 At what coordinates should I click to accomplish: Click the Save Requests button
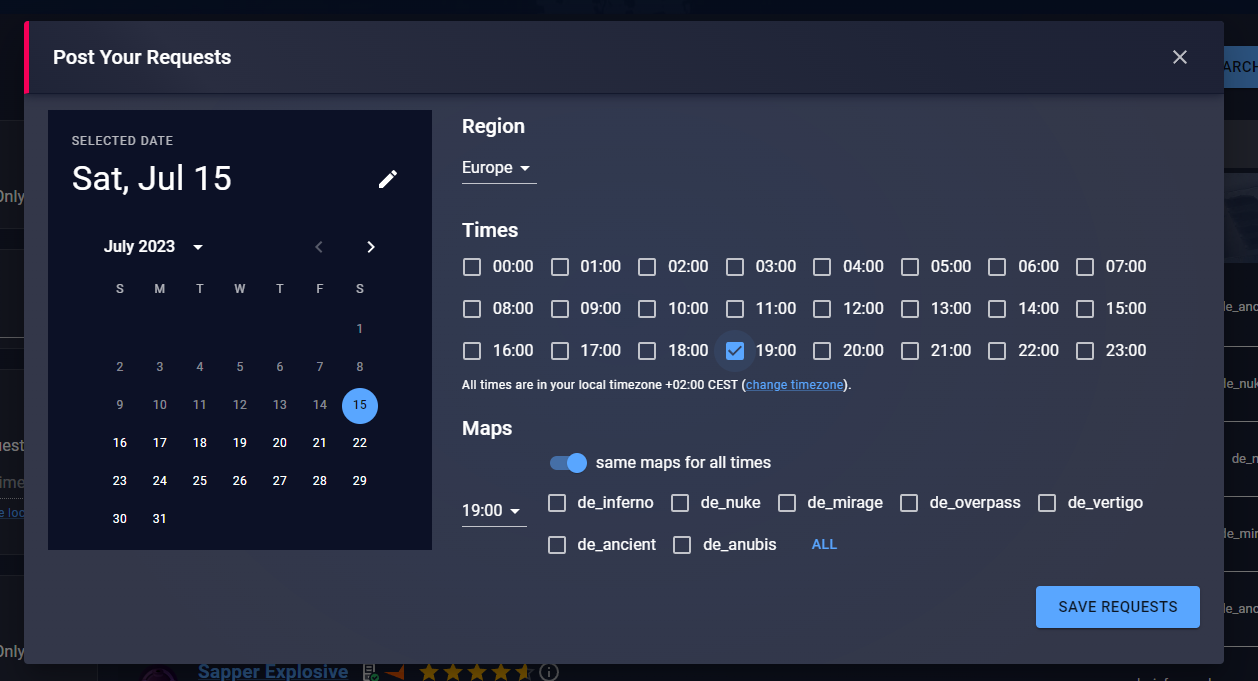click(1117, 607)
